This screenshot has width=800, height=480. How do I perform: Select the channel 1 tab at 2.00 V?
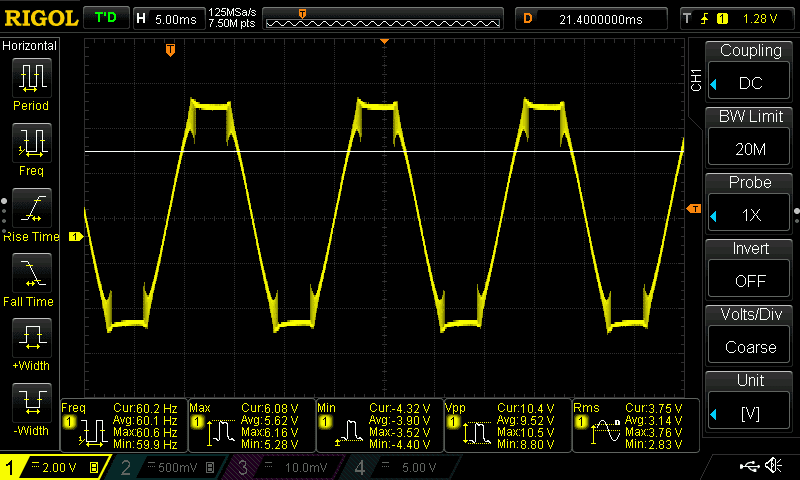tap(54, 467)
